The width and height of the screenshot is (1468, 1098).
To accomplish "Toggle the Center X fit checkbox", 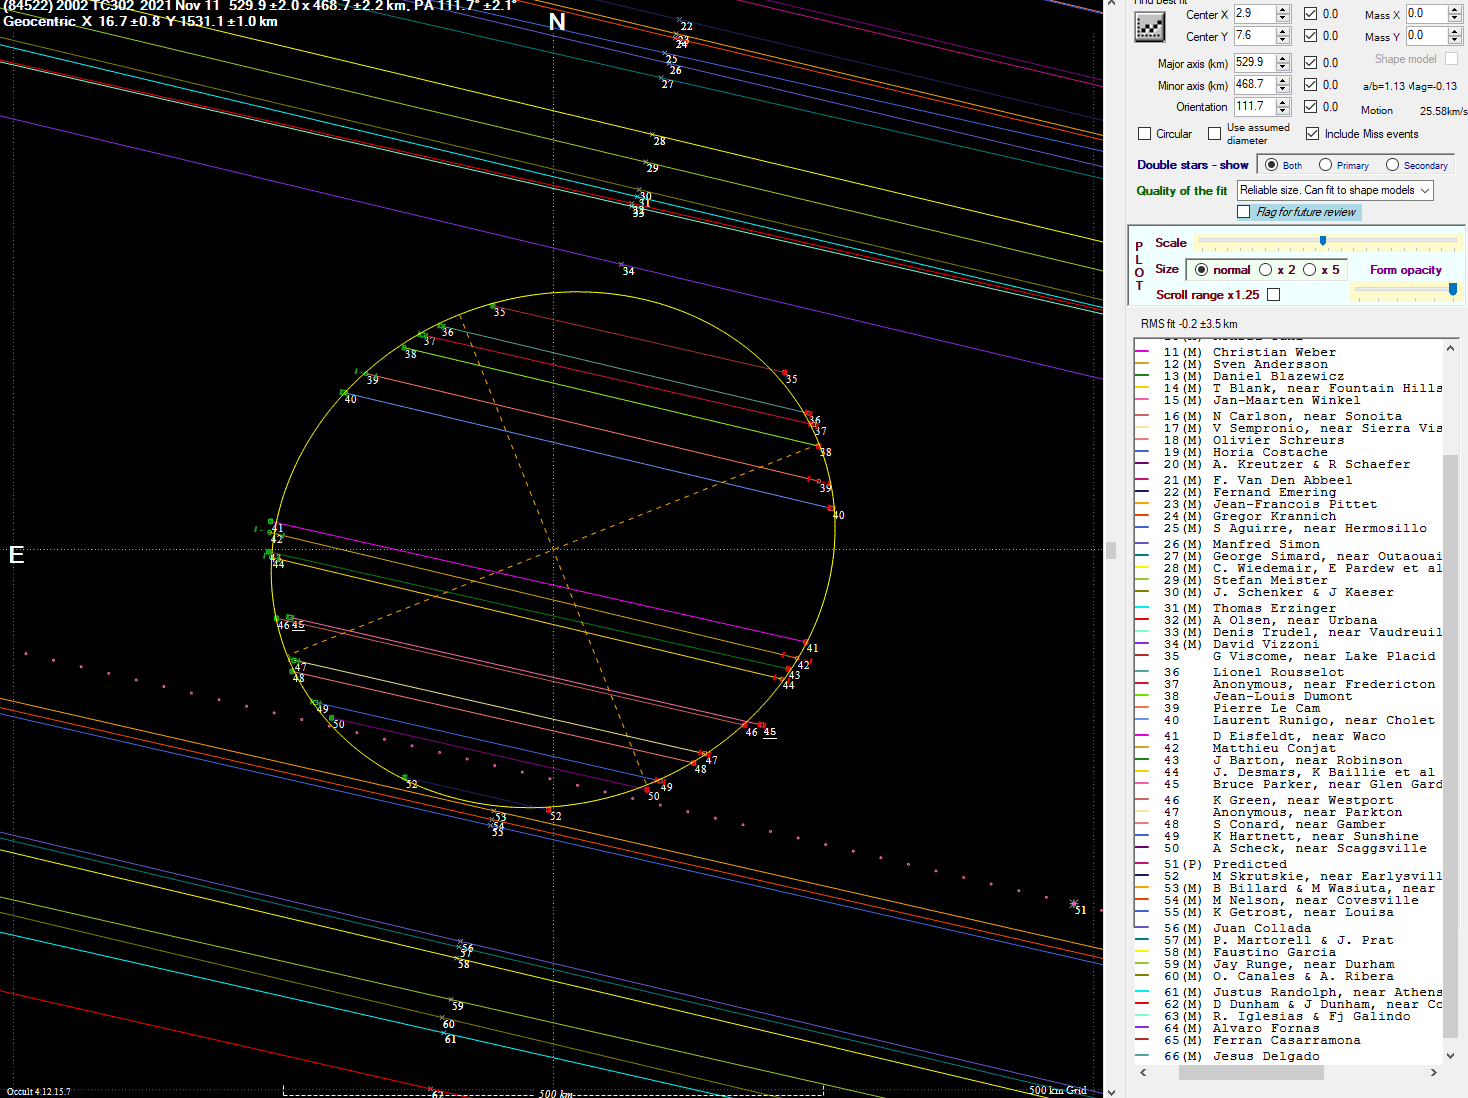I will tap(1310, 14).
